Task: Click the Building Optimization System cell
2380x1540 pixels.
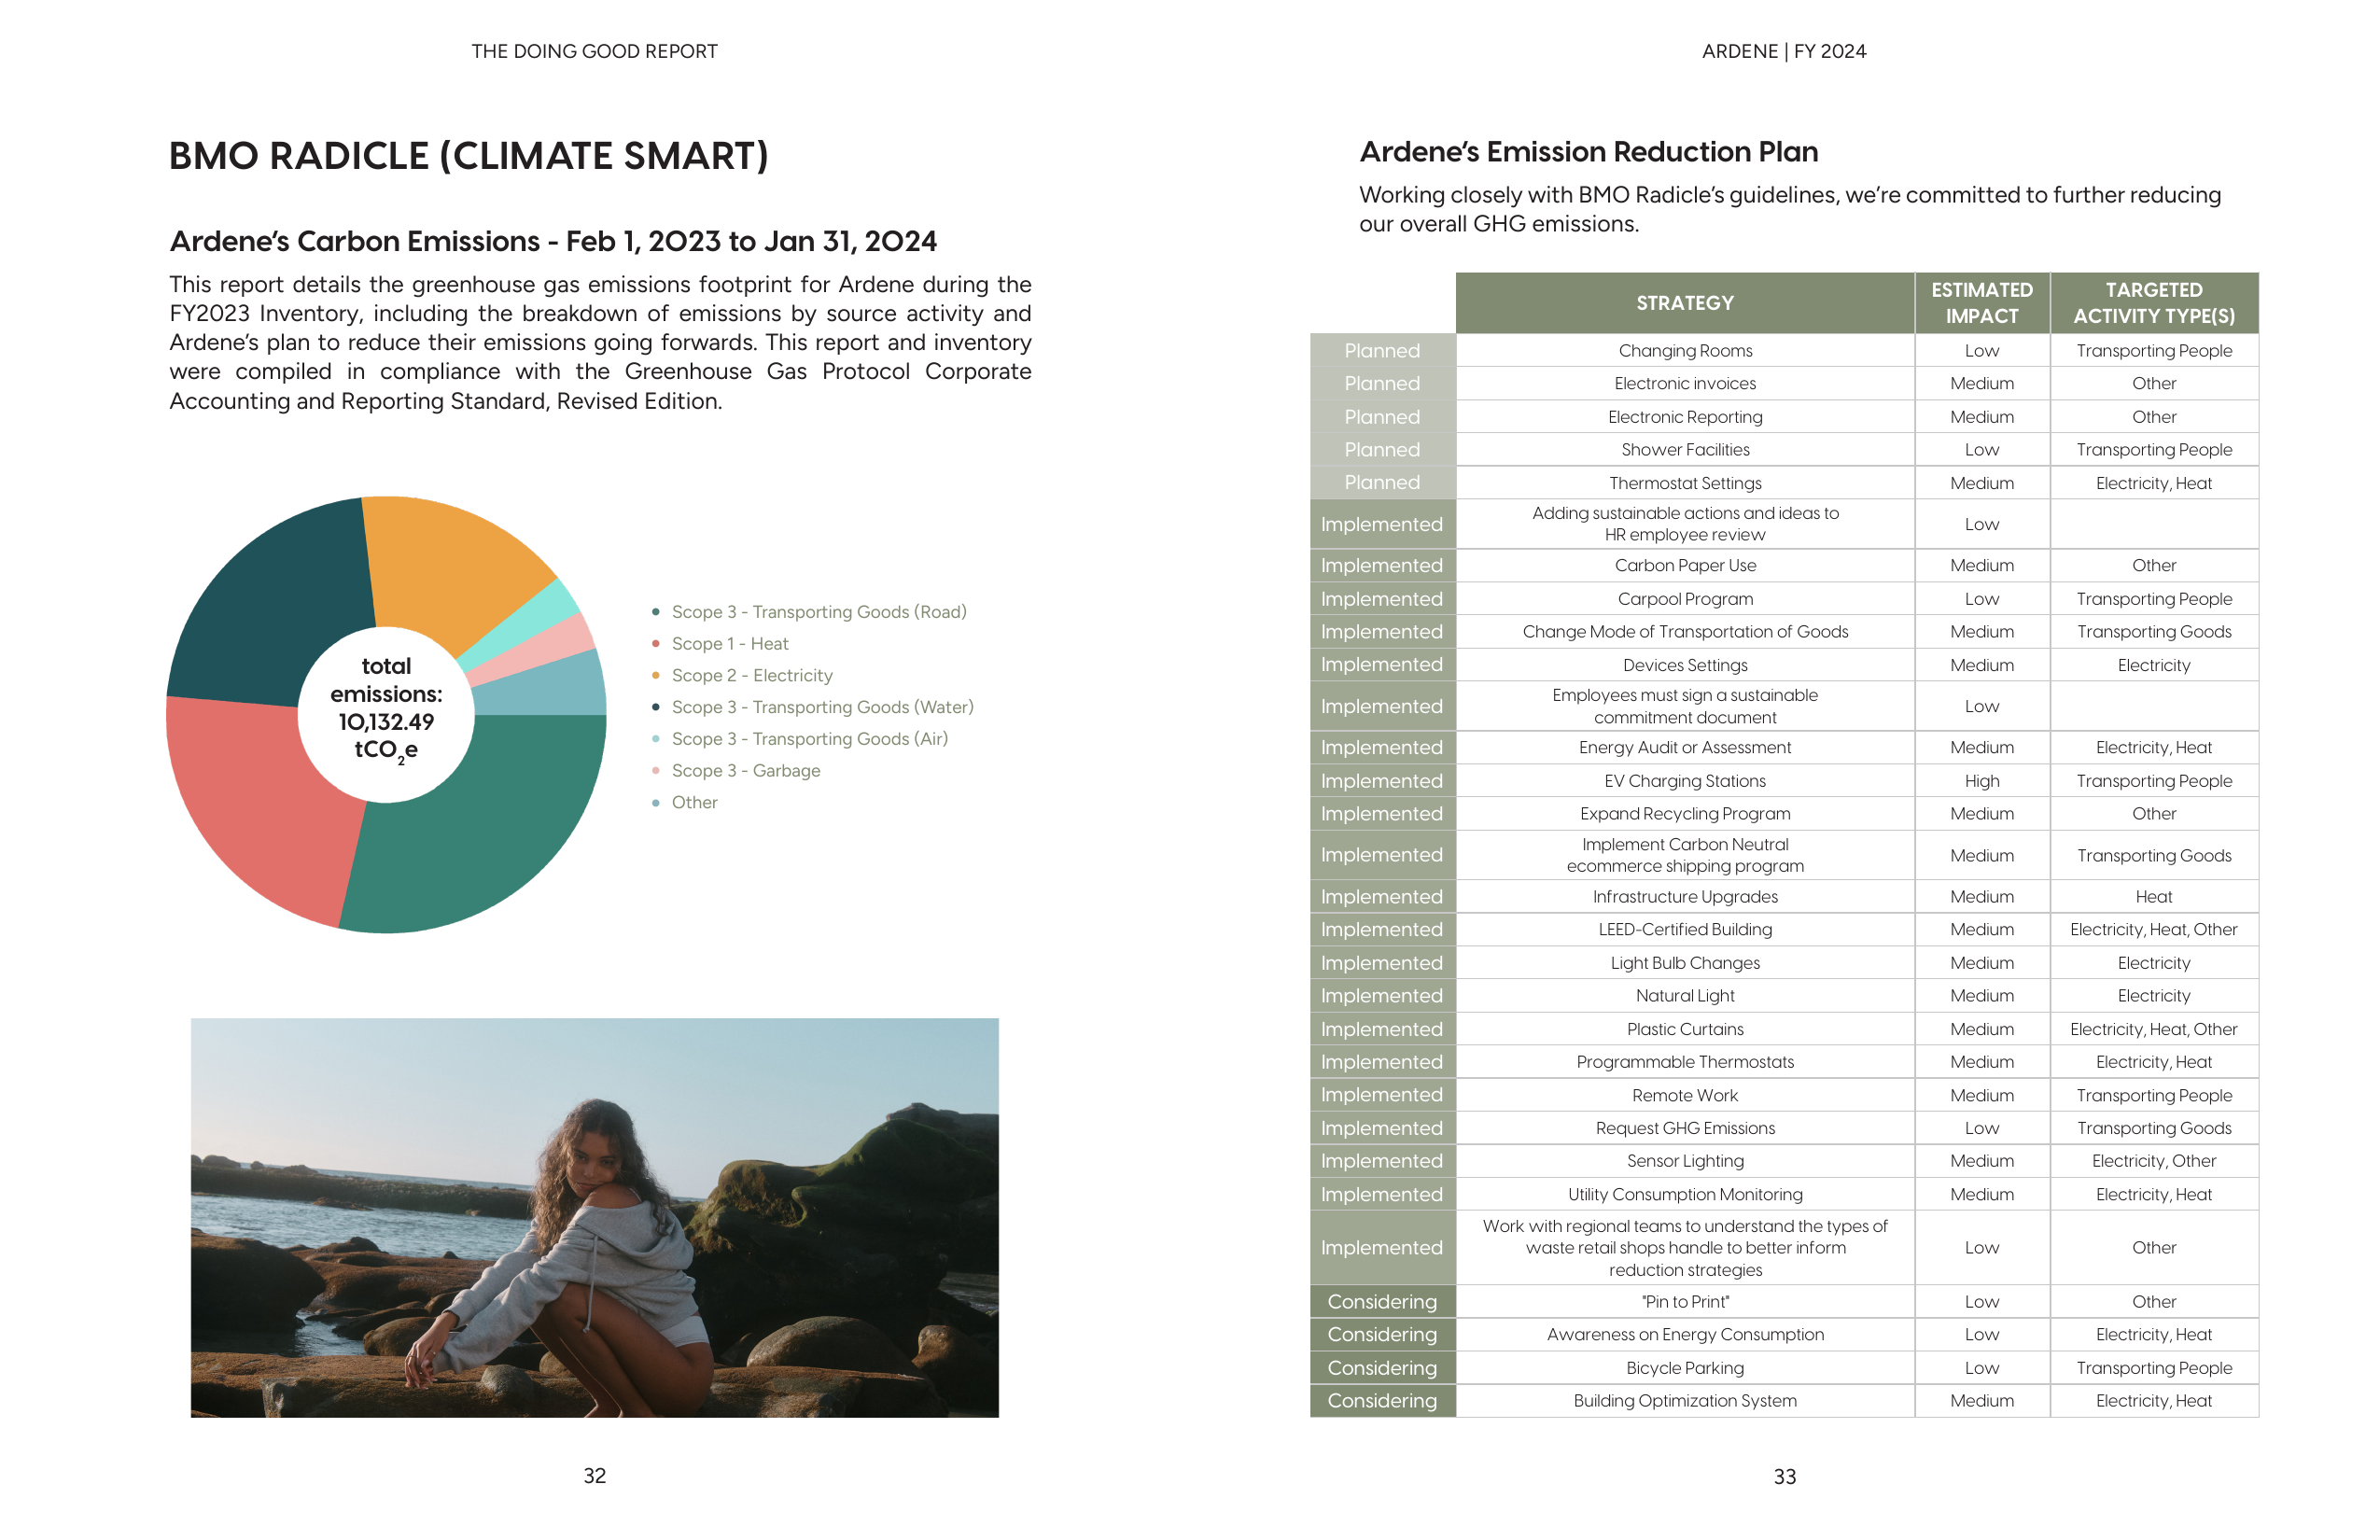Action: (1685, 1401)
